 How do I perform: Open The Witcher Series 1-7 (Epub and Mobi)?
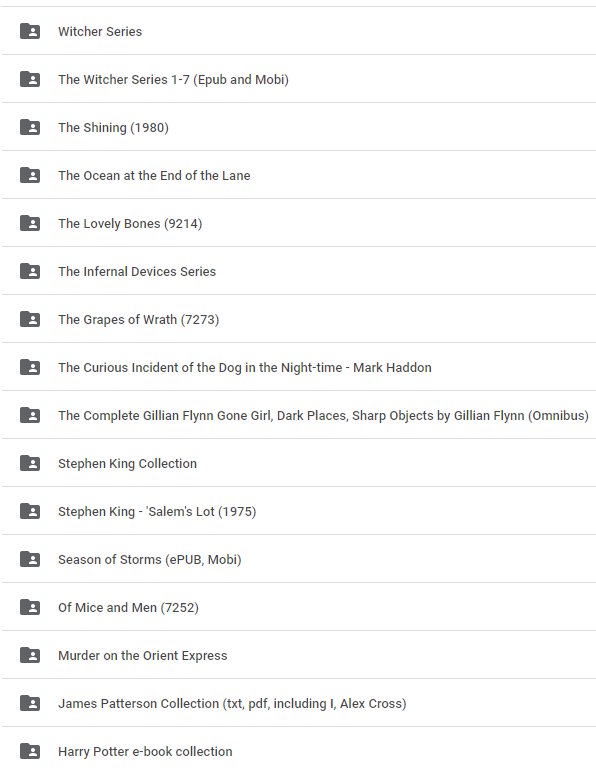click(x=298, y=79)
